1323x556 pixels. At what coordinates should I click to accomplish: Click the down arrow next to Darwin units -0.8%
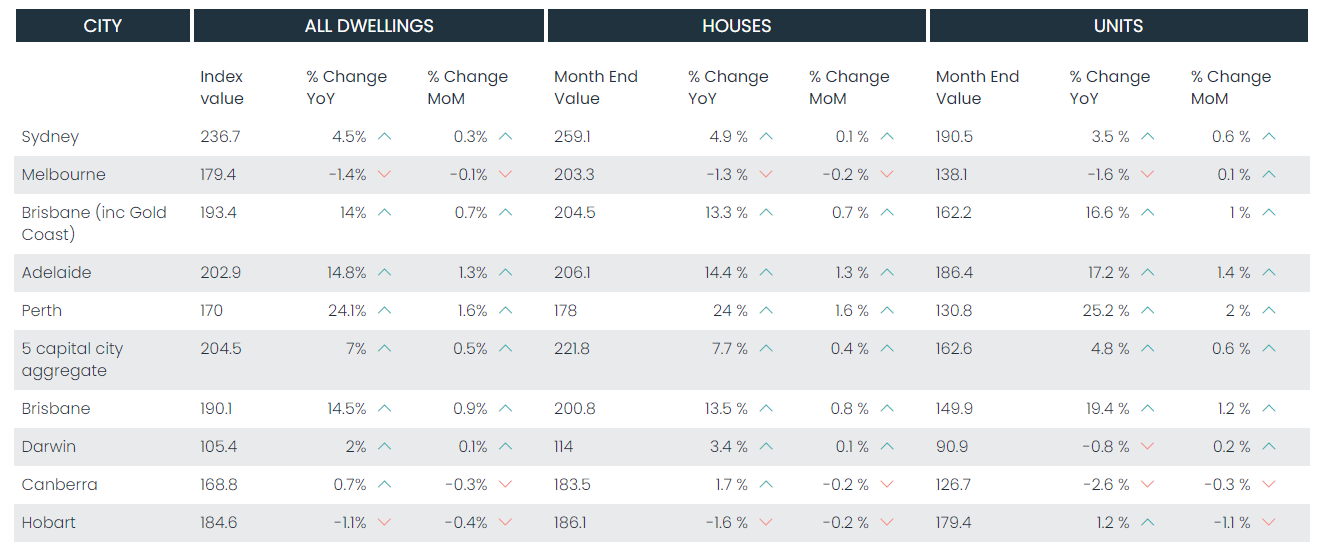1147,447
